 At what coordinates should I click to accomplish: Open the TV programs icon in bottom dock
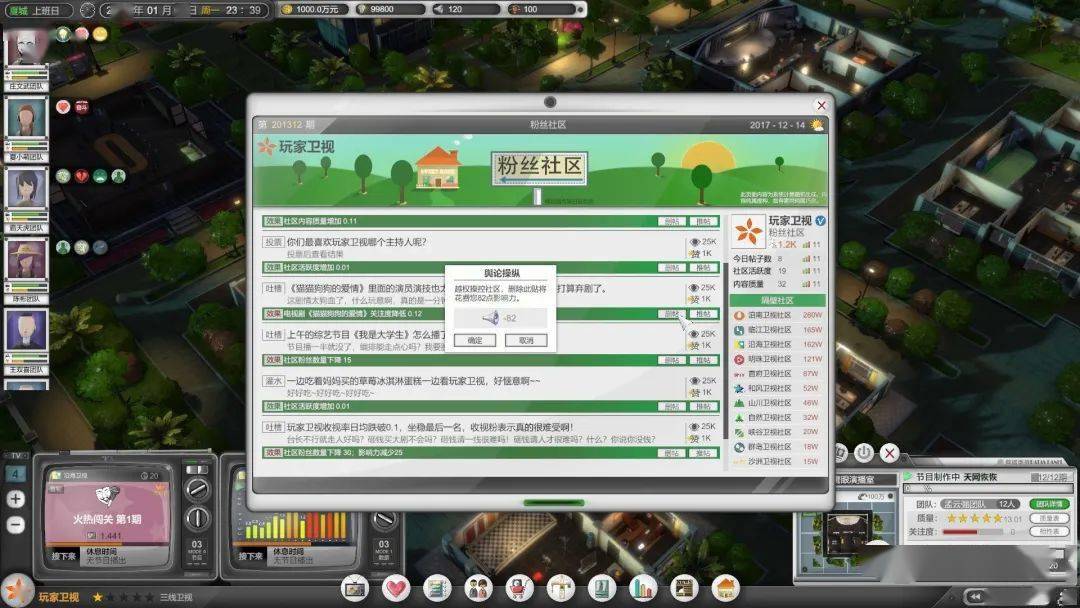pos(355,588)
